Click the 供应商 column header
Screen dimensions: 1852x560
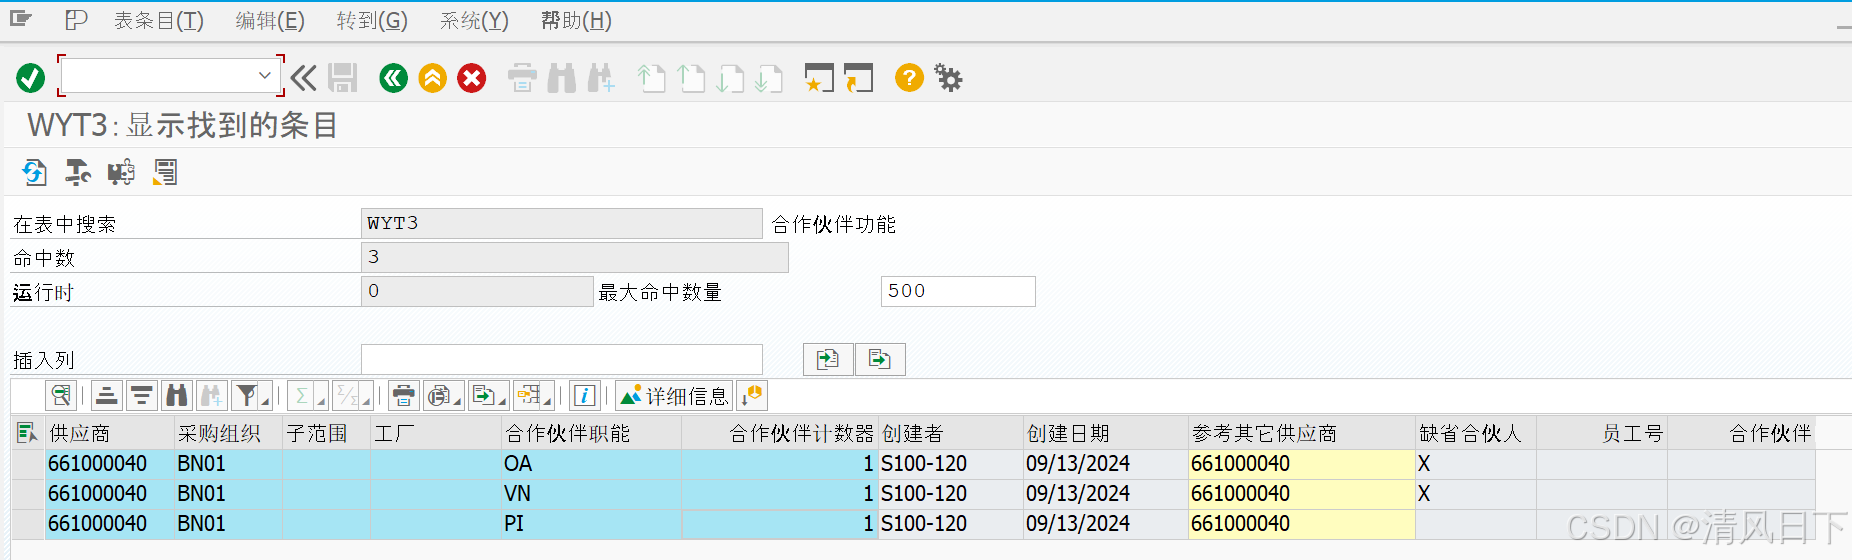pyautogui.click(x=109, y=433)
